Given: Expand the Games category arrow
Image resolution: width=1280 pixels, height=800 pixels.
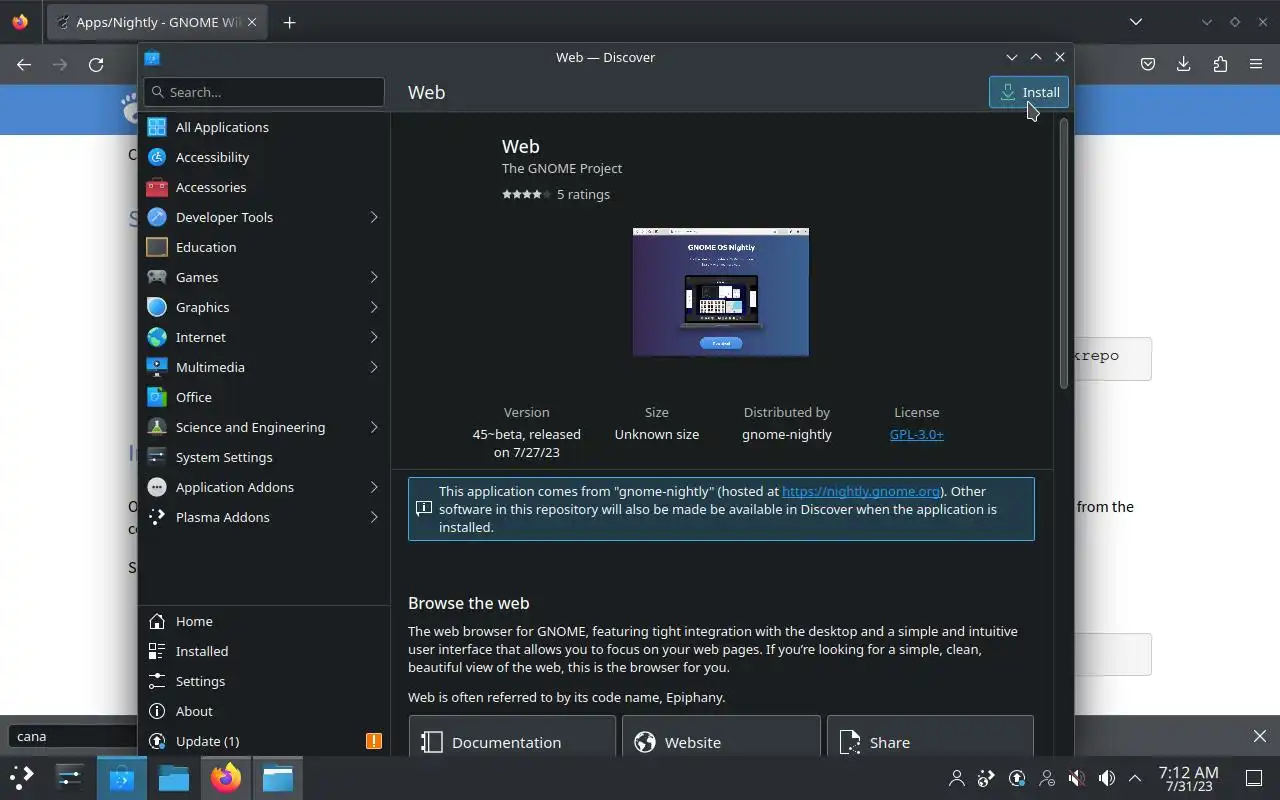Looking at the screenshot, I should coord(374,277).
